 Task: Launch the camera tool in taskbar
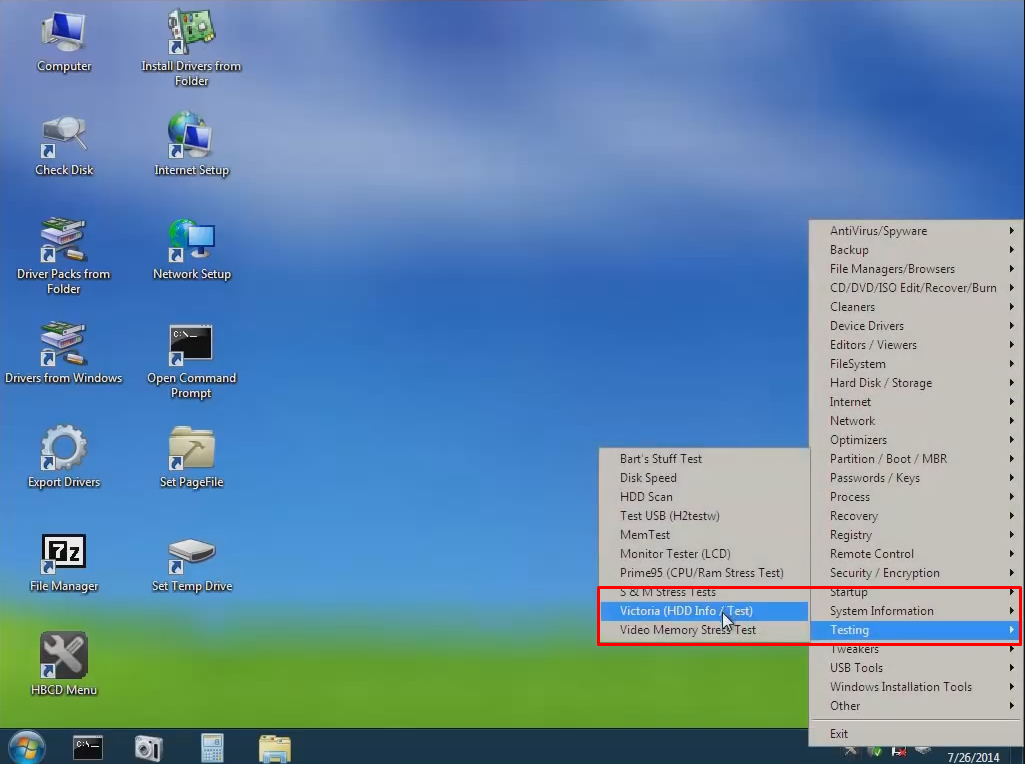[x=148, y=748]
